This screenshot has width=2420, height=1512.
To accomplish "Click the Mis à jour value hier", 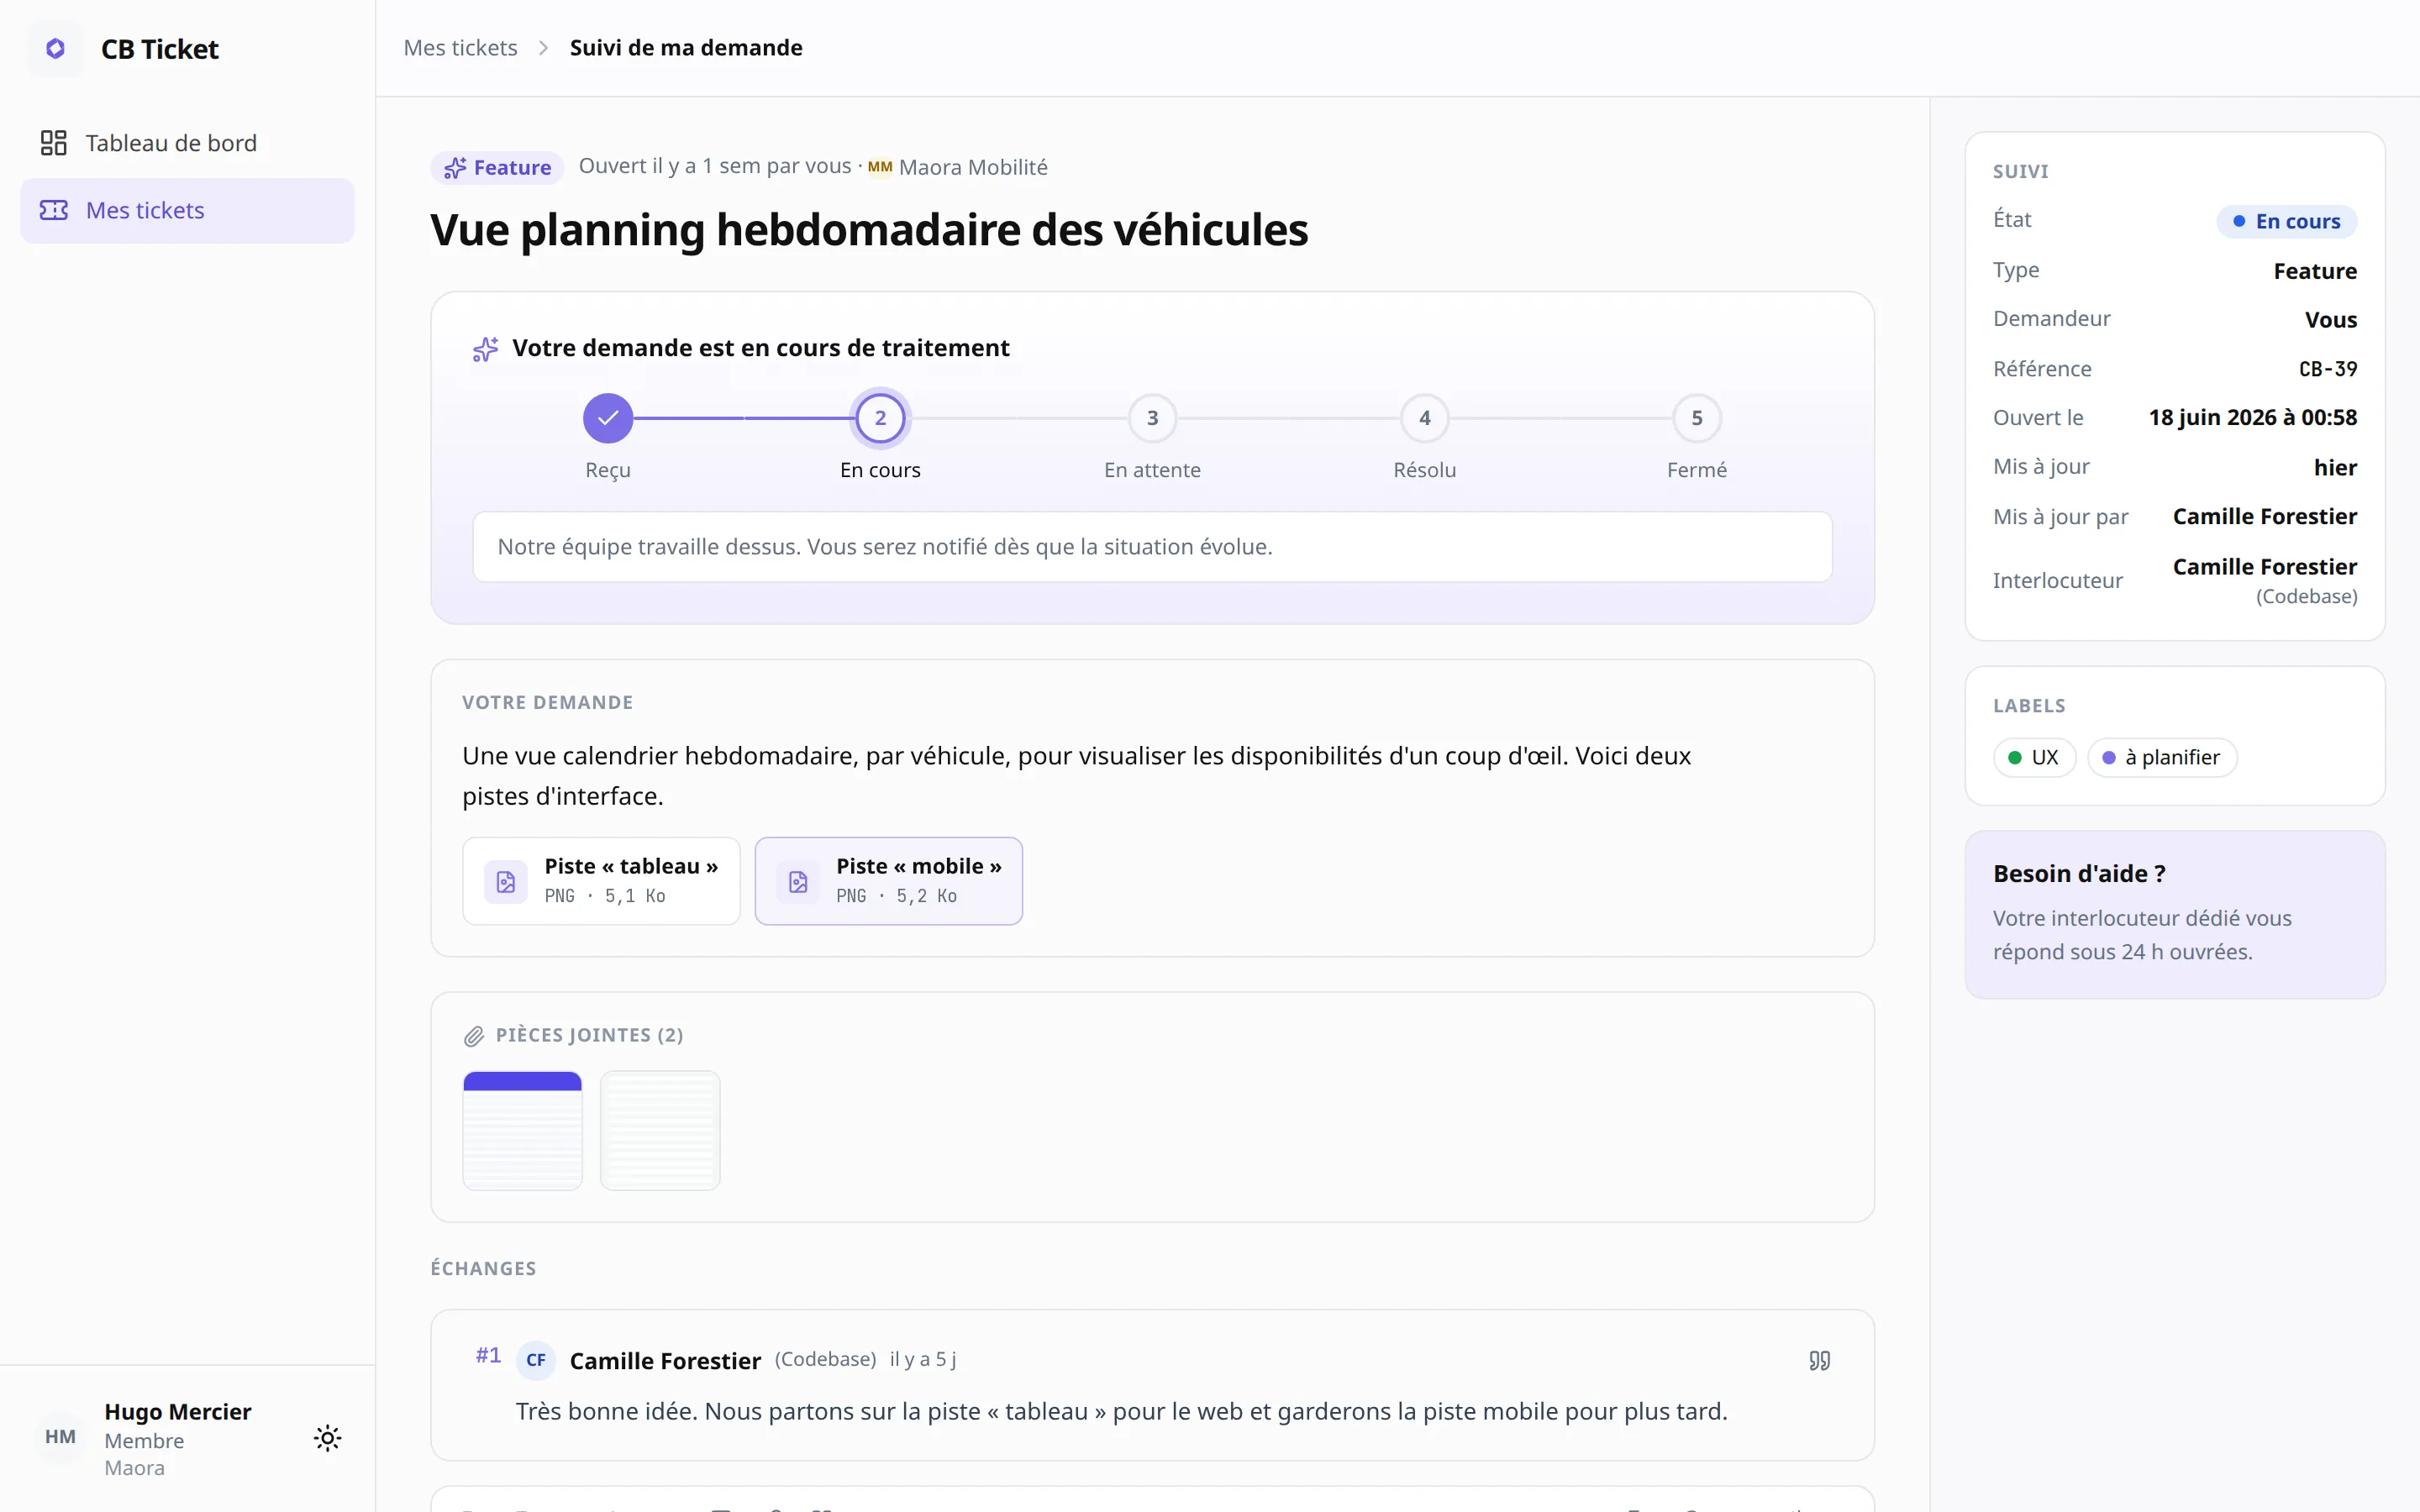I will (2335, 468).
